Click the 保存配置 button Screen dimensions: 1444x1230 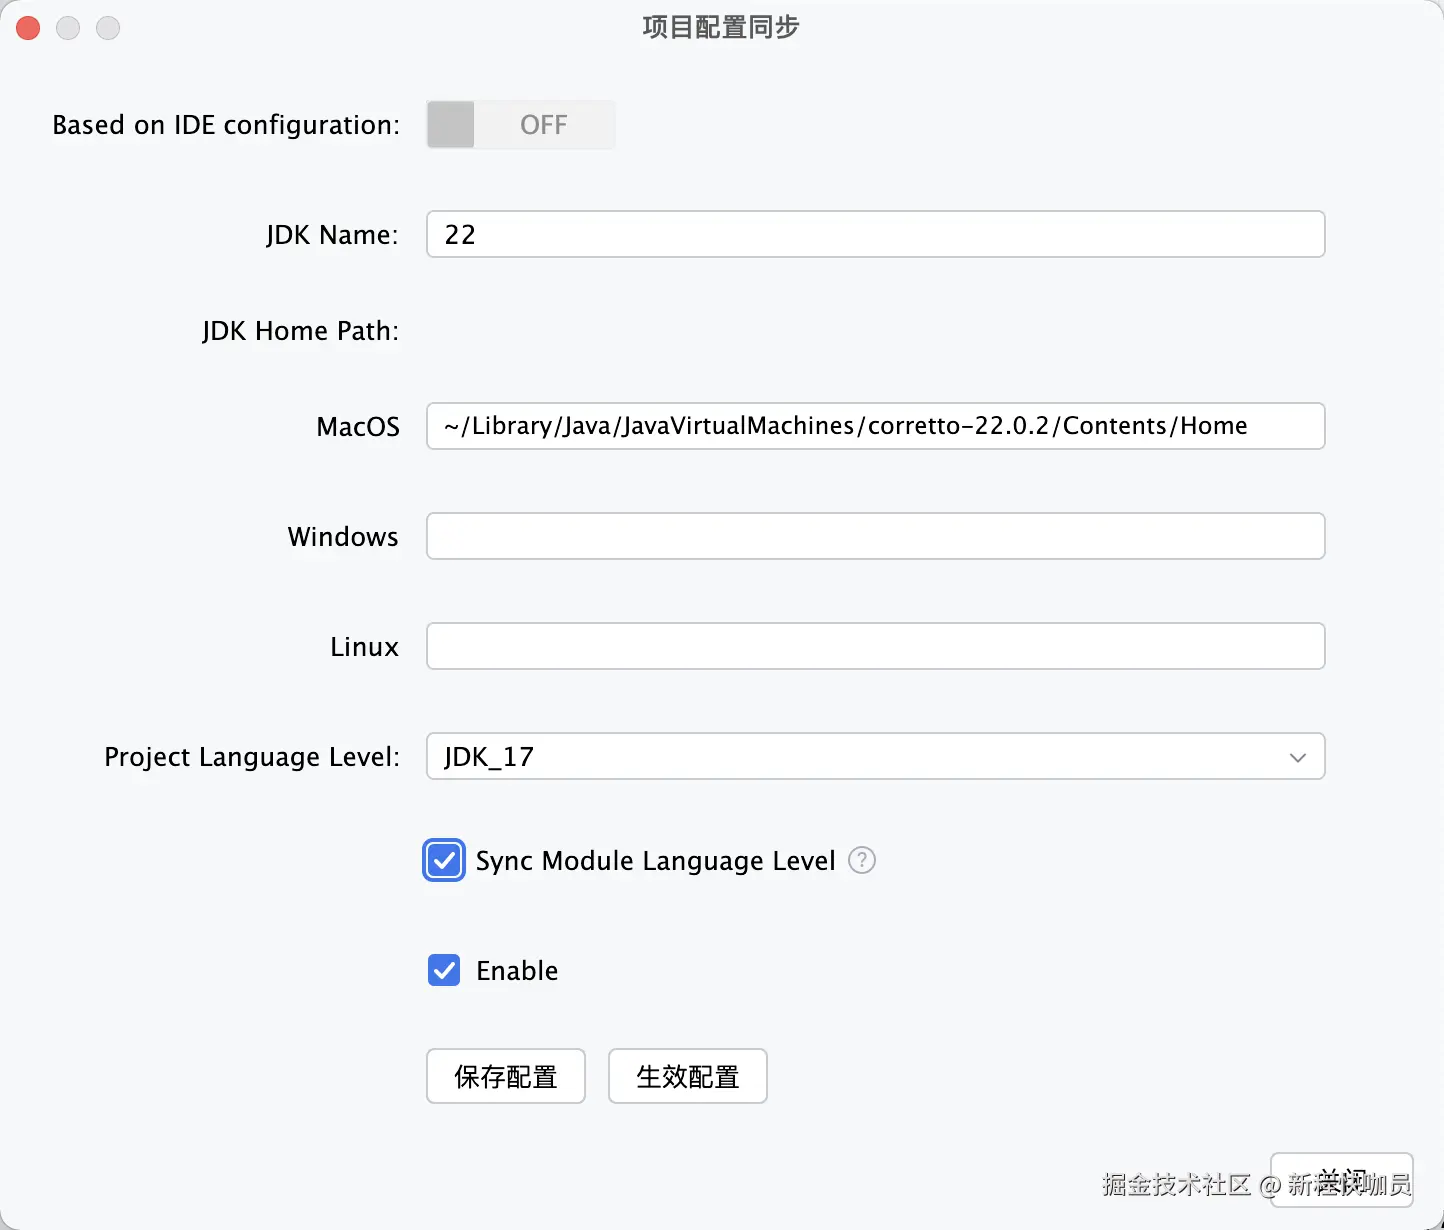(505, 1076)
